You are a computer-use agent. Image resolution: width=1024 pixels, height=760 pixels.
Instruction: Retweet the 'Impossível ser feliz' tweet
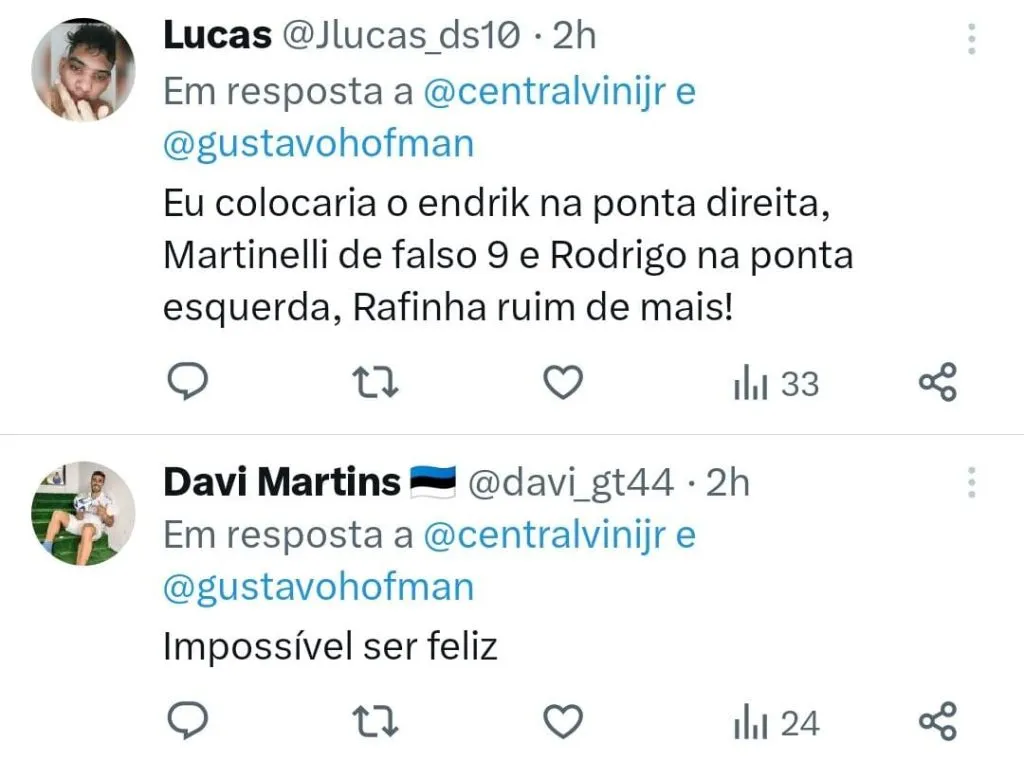(x=375, y=721)
